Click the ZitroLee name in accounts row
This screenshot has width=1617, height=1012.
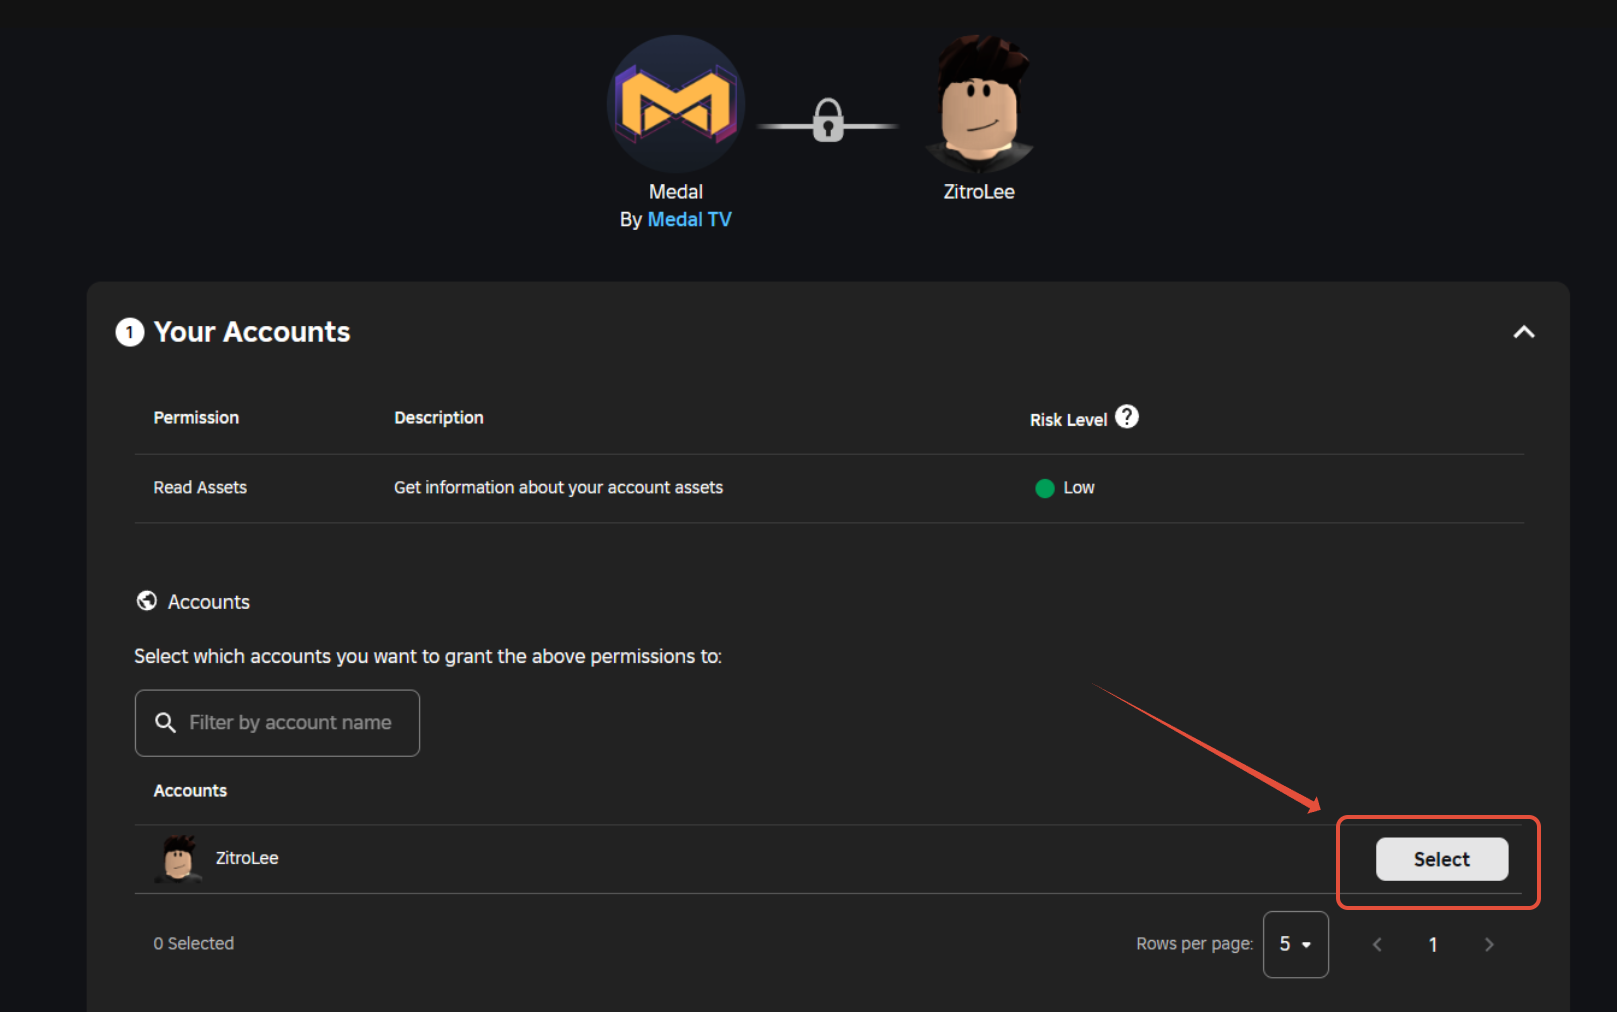pos(247,858)
